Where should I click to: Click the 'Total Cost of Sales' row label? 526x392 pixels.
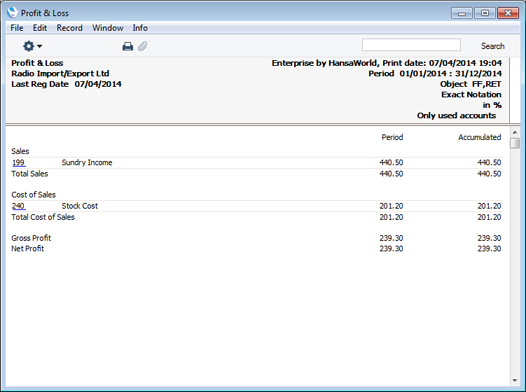pos(43,217)
